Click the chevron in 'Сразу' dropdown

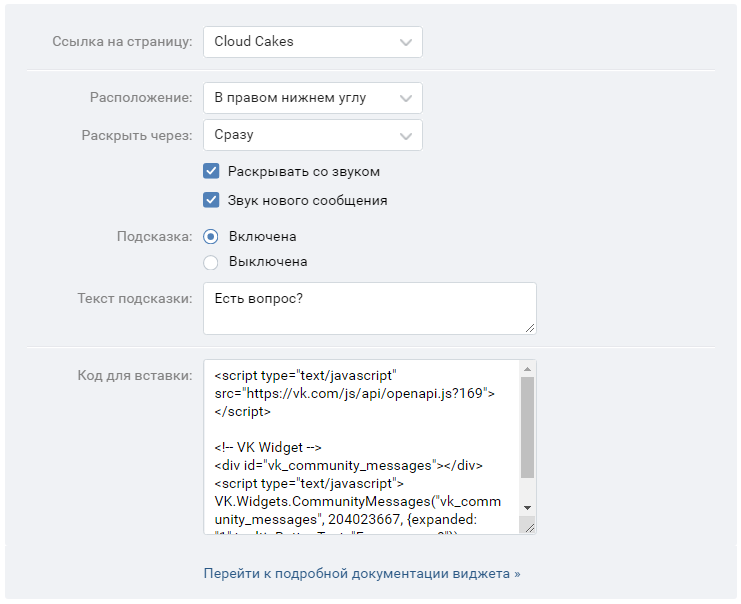[x=405, y=136]
